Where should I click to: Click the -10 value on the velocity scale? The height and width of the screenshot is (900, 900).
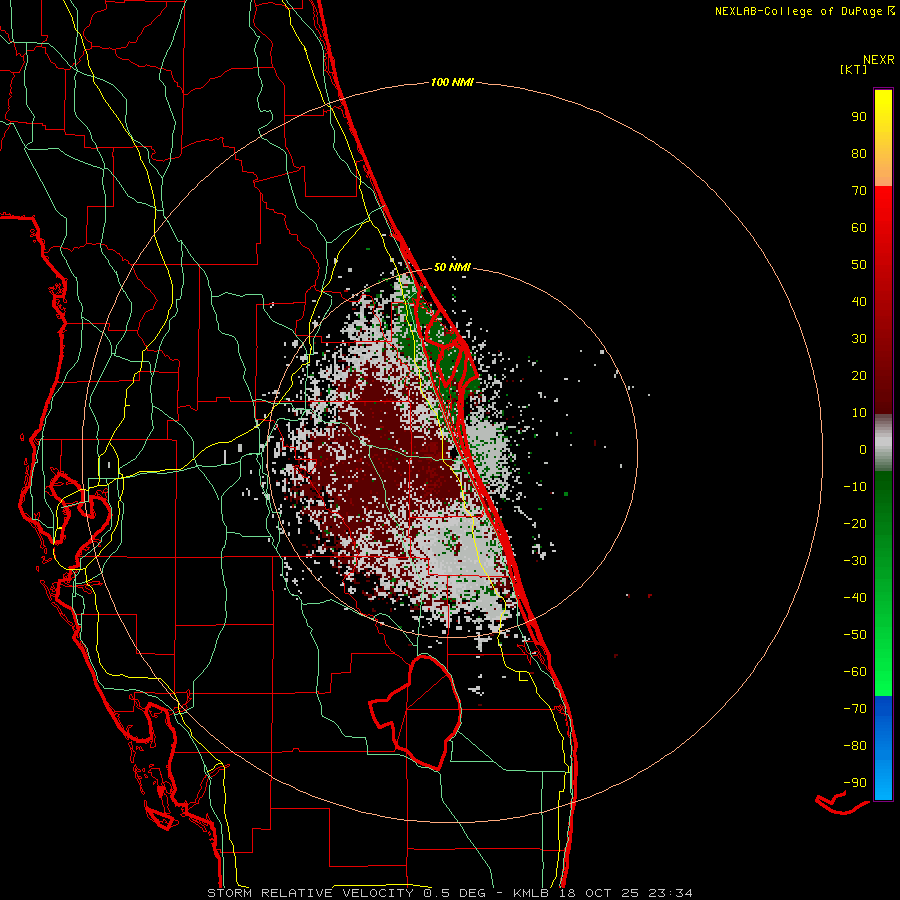(855, 487)
